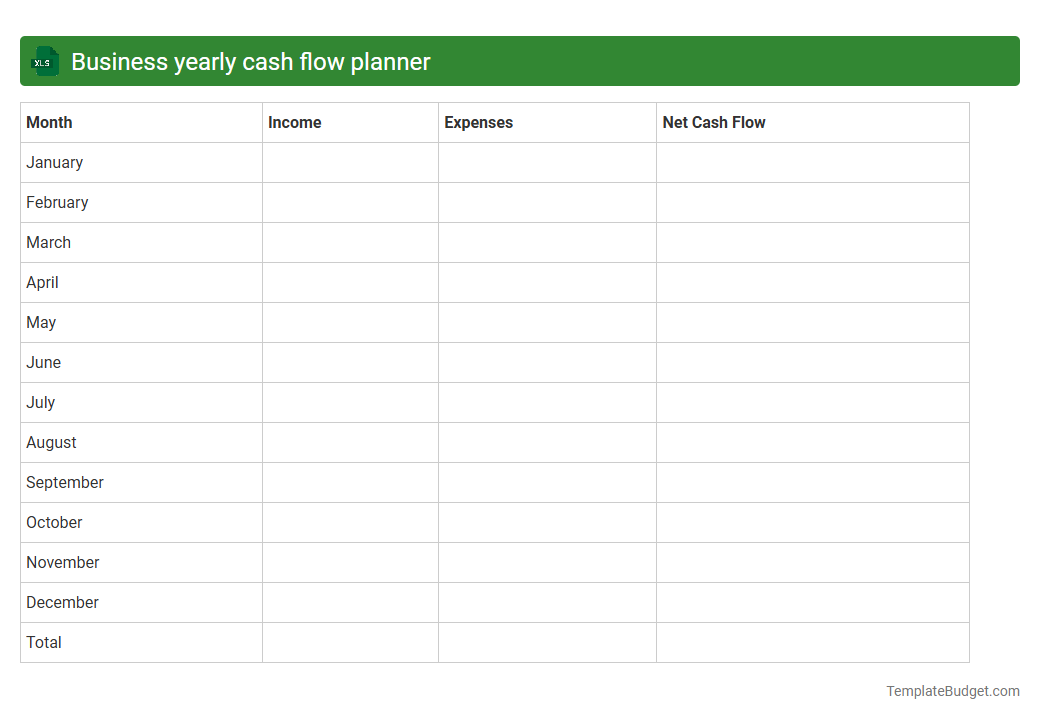Click the Income cell for December
The image size is (1040, 720).
pyautogui.click(x=349, y=602)
